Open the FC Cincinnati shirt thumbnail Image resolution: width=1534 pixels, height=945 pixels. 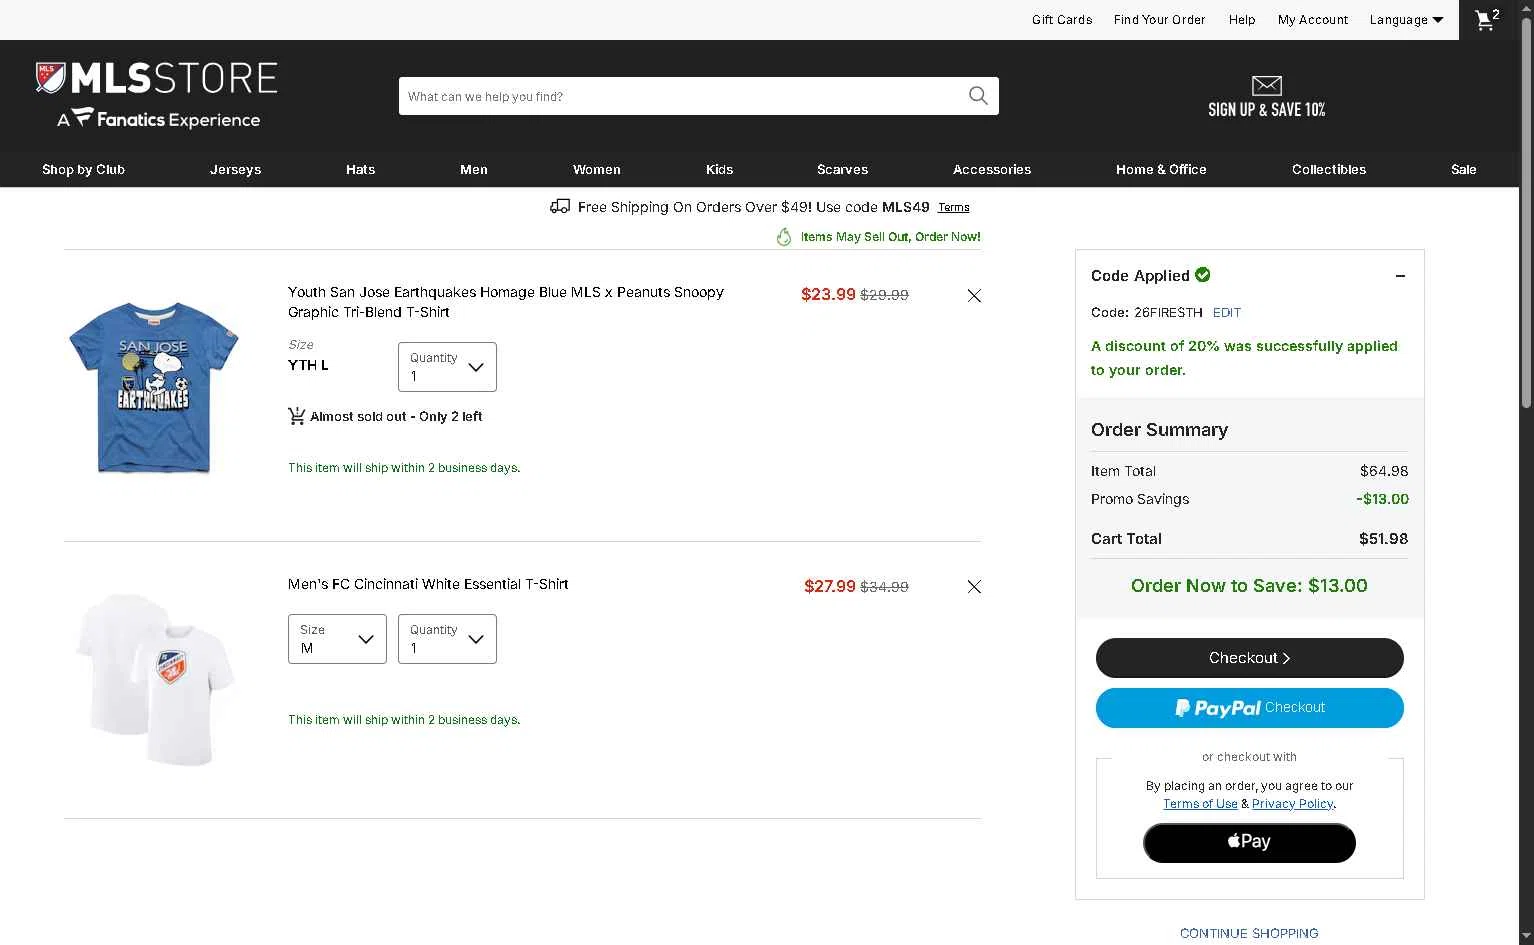pos(154,679)
